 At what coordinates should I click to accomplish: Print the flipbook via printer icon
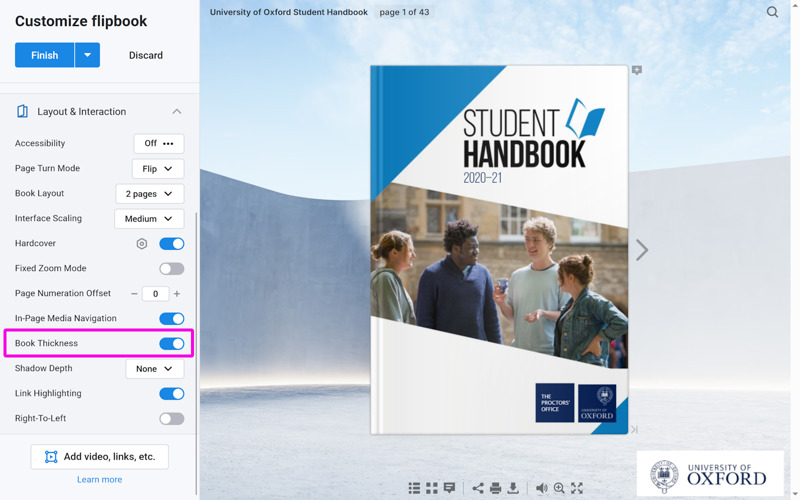pos(495,488)
